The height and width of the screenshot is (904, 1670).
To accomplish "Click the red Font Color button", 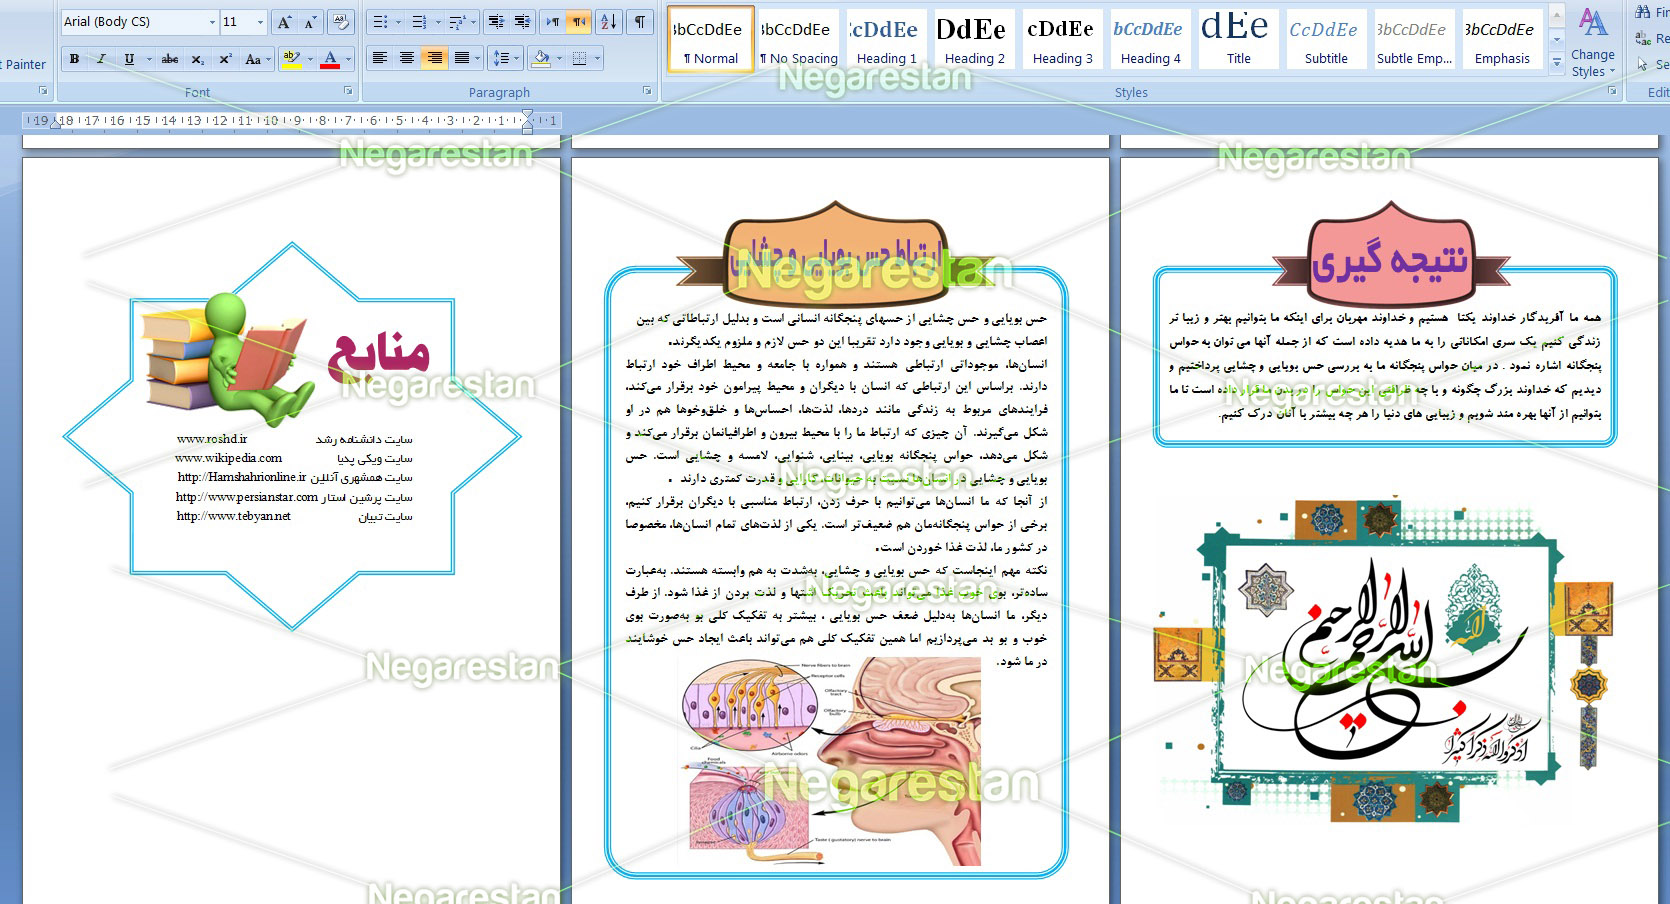I will (330, 59).
